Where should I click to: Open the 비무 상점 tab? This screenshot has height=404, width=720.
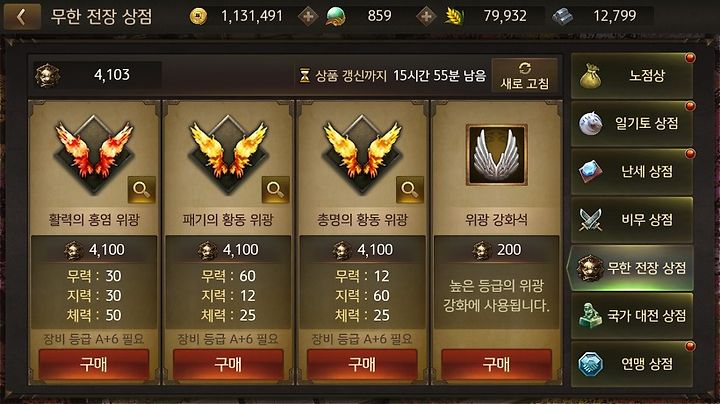[632, 219]
